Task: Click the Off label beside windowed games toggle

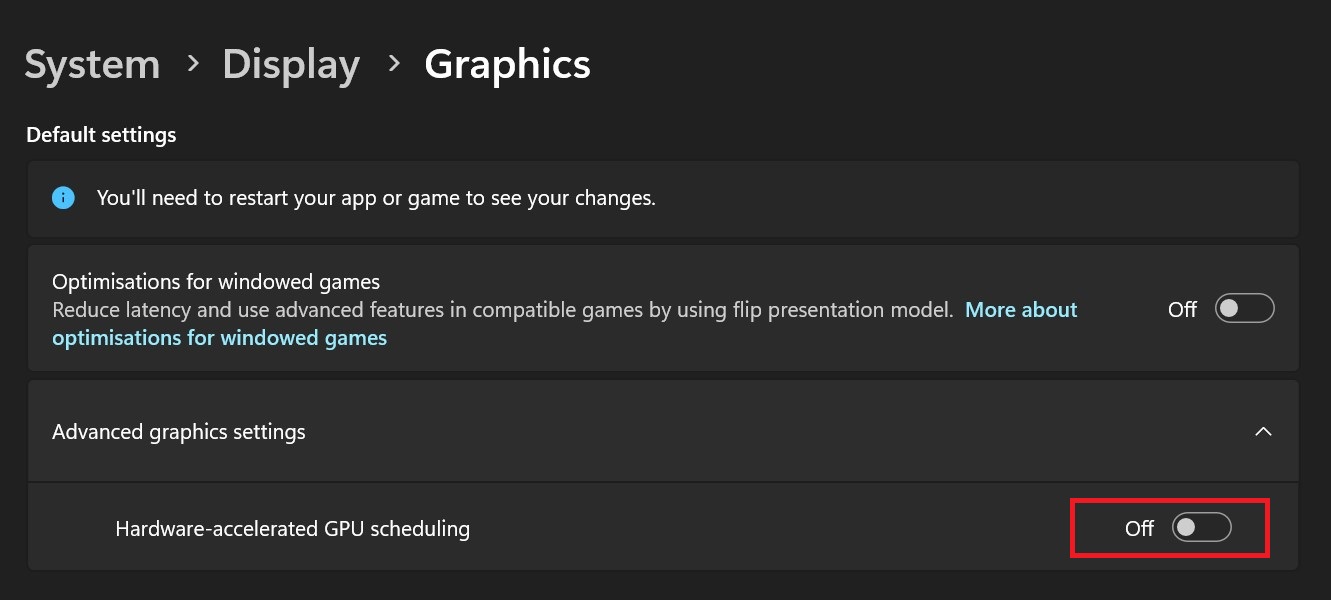Action: (1182, 310)
